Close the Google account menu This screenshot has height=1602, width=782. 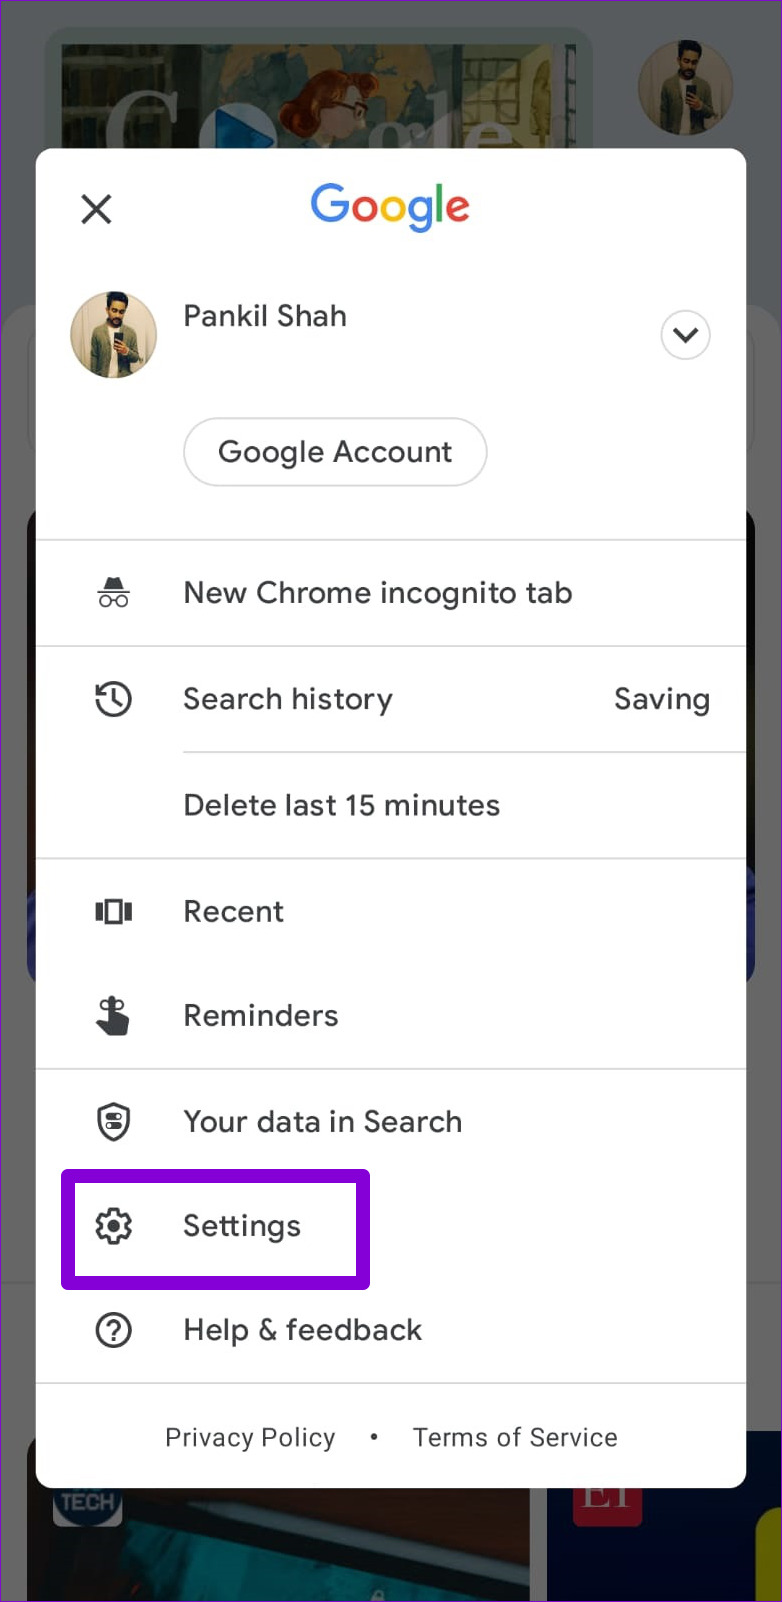[96, 209]
